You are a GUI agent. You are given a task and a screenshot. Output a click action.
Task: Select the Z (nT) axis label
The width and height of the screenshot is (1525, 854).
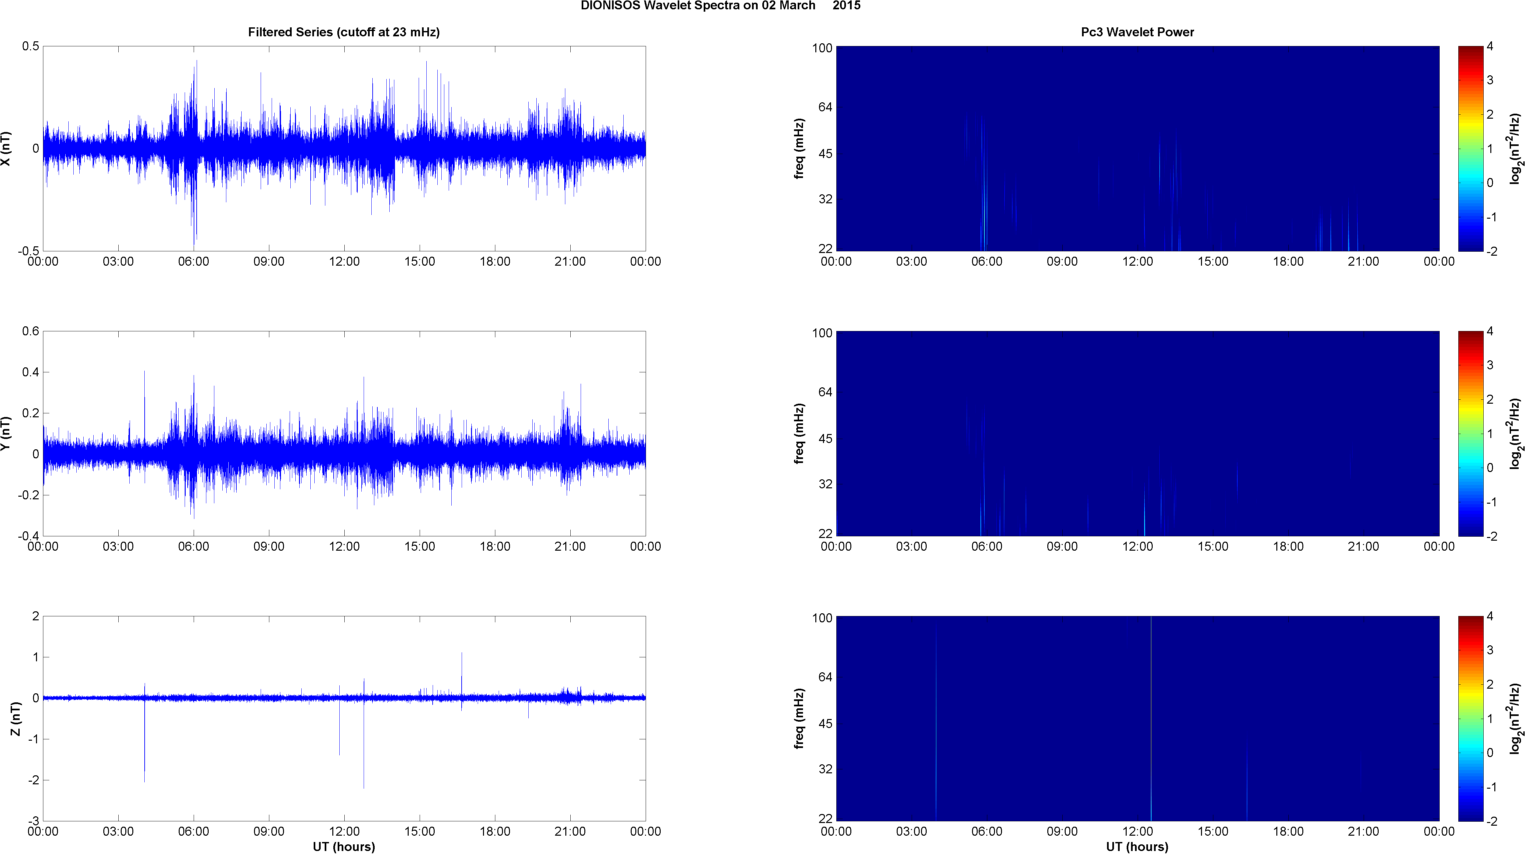click(x=15, y=719)
